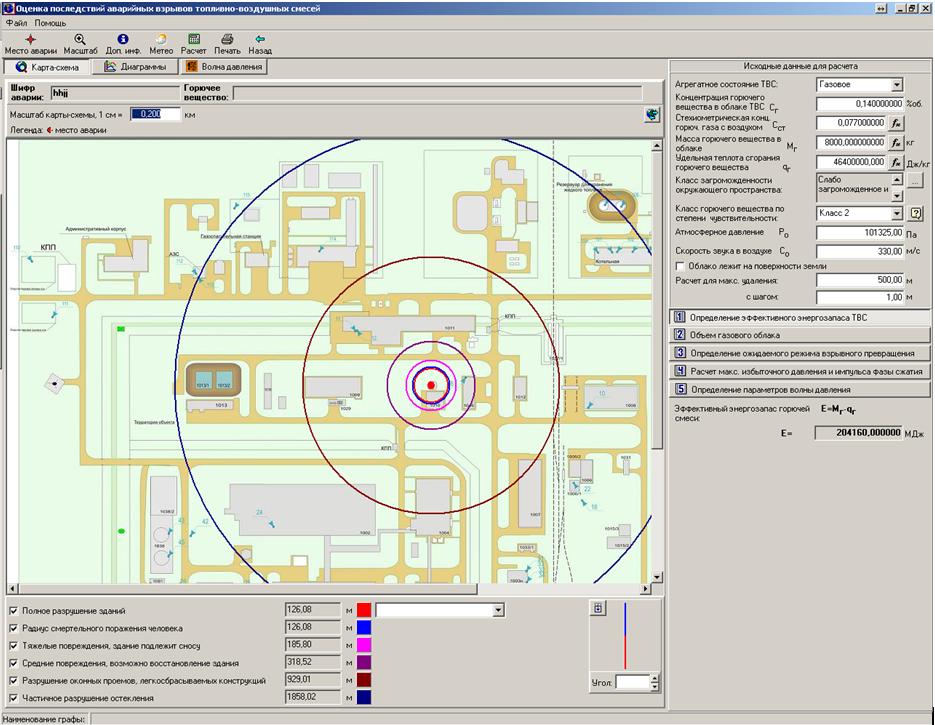
Task: Click the Масштаб magnifier icon
Action: (80, 39)
